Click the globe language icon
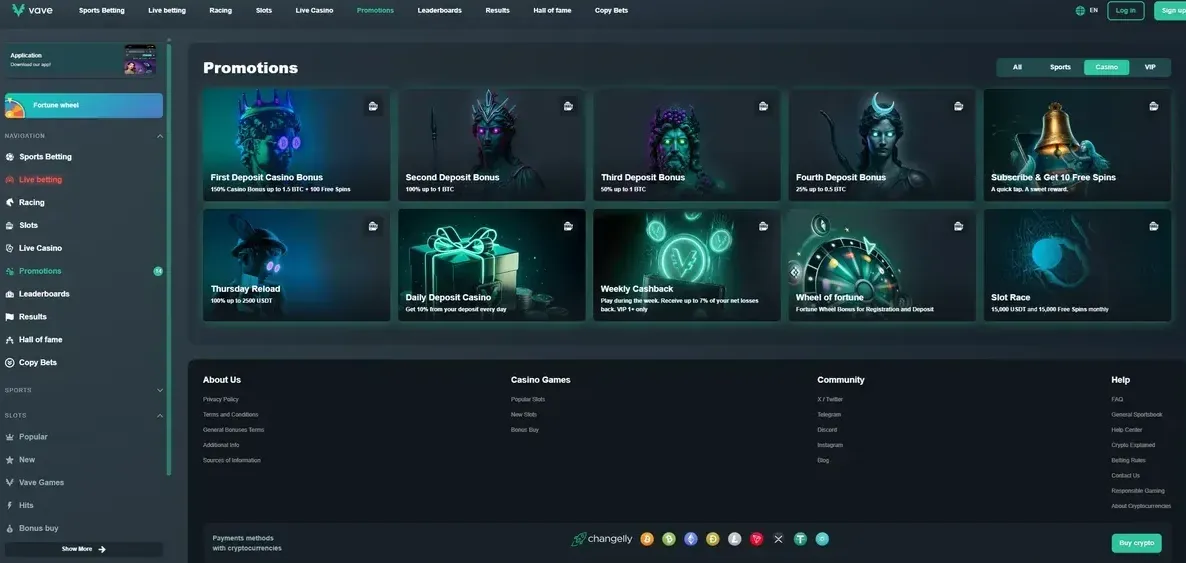The height and width of the screenshot is (563, 1186). click(x=1080, y=11)
